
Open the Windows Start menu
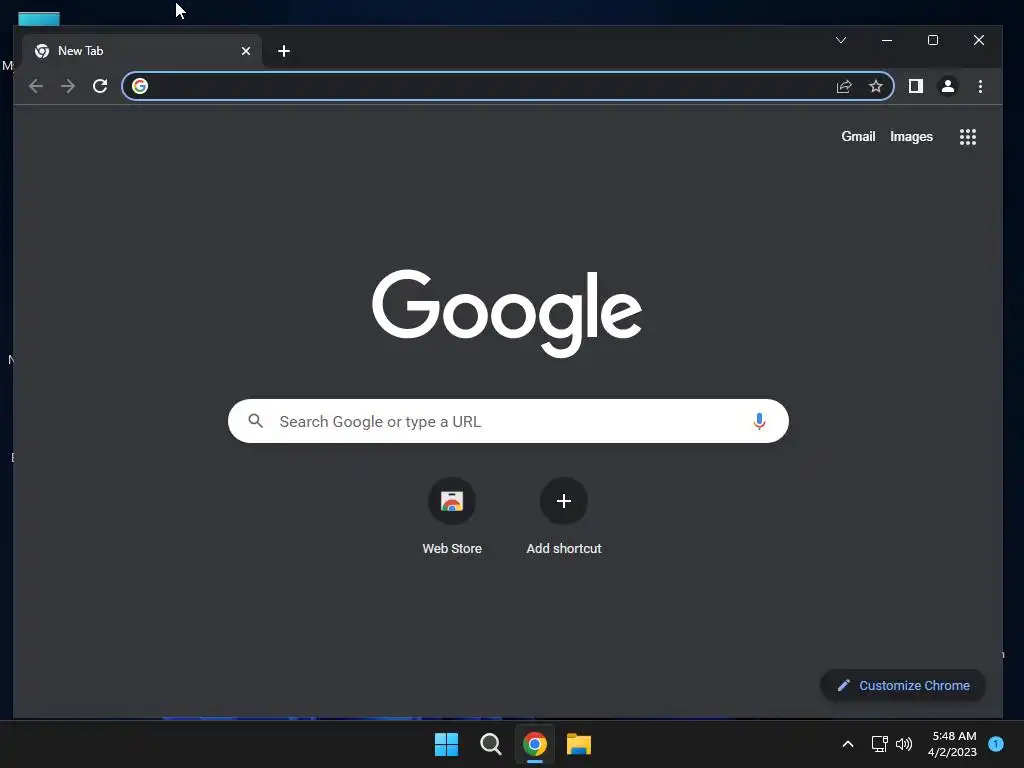tap(447, 744)
